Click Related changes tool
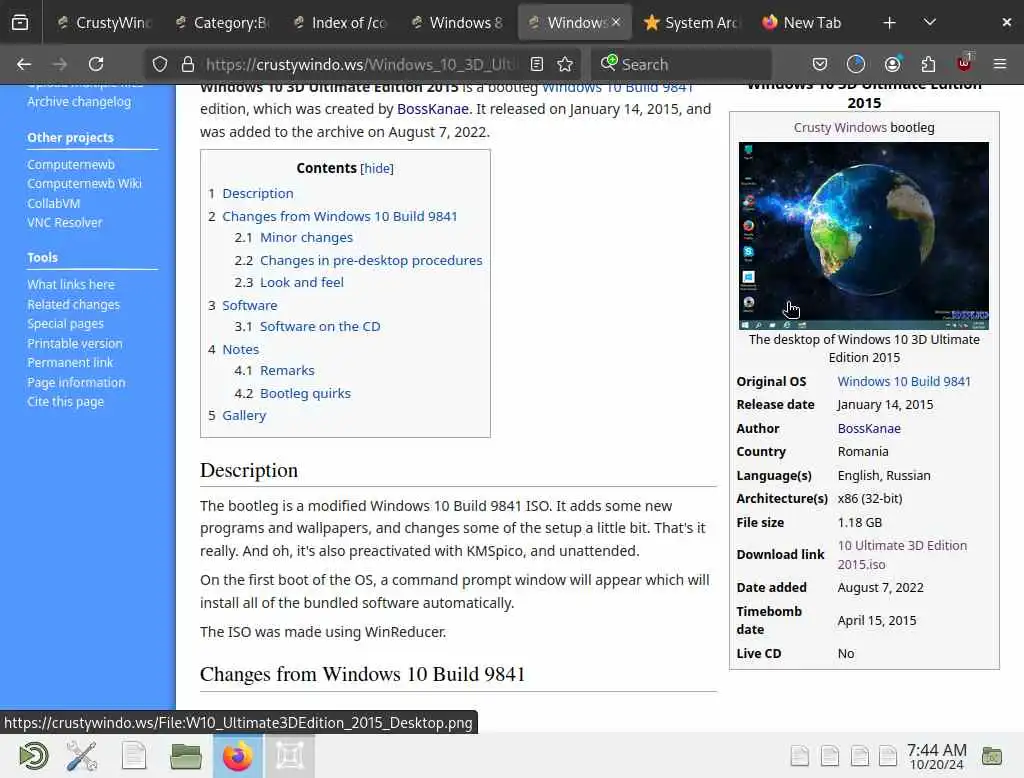 [x=73, y=304]
